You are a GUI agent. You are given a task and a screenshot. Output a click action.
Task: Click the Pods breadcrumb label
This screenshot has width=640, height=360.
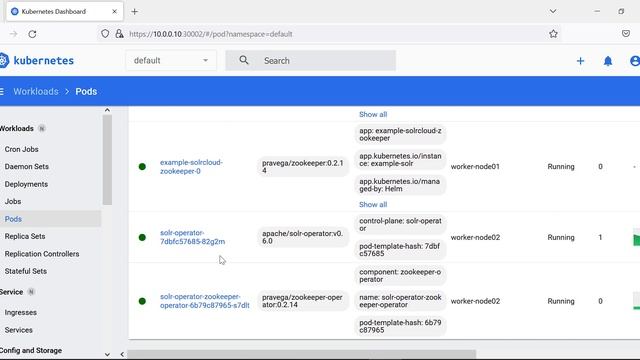tap(86, 91)
